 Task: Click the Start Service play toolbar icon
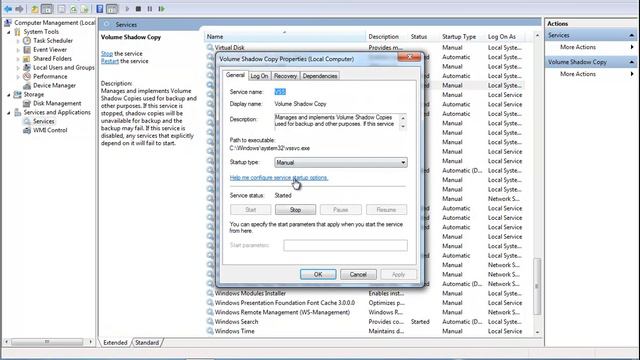point(127,9)
